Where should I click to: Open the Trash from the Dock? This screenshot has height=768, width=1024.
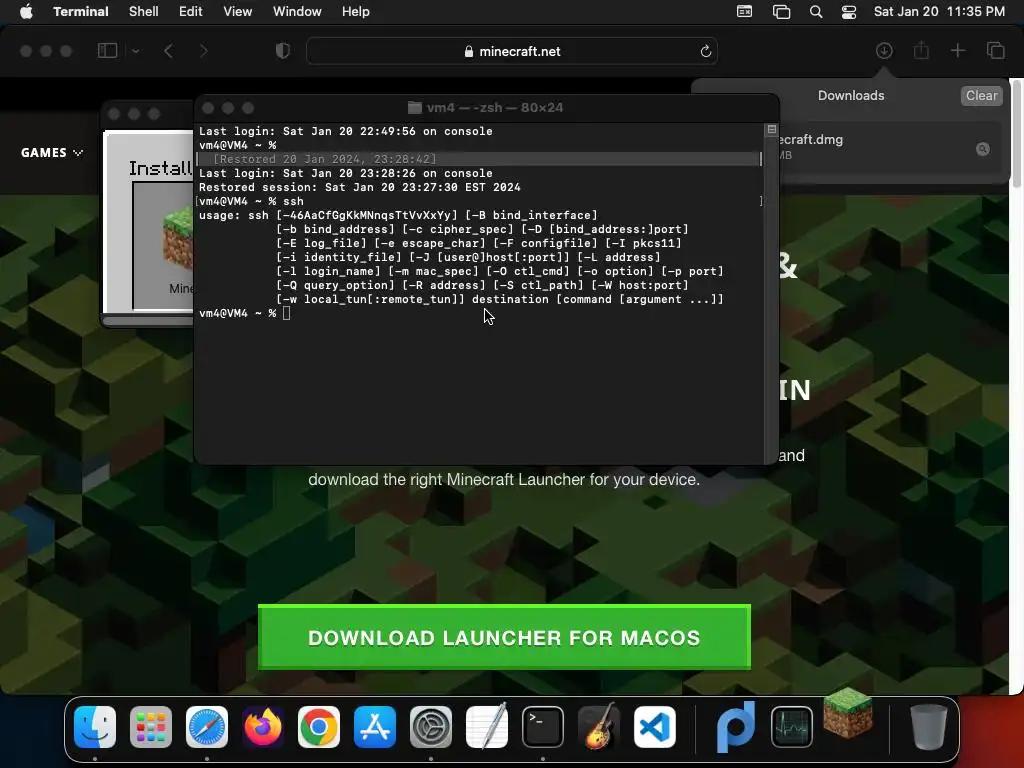tap(929, 727)
